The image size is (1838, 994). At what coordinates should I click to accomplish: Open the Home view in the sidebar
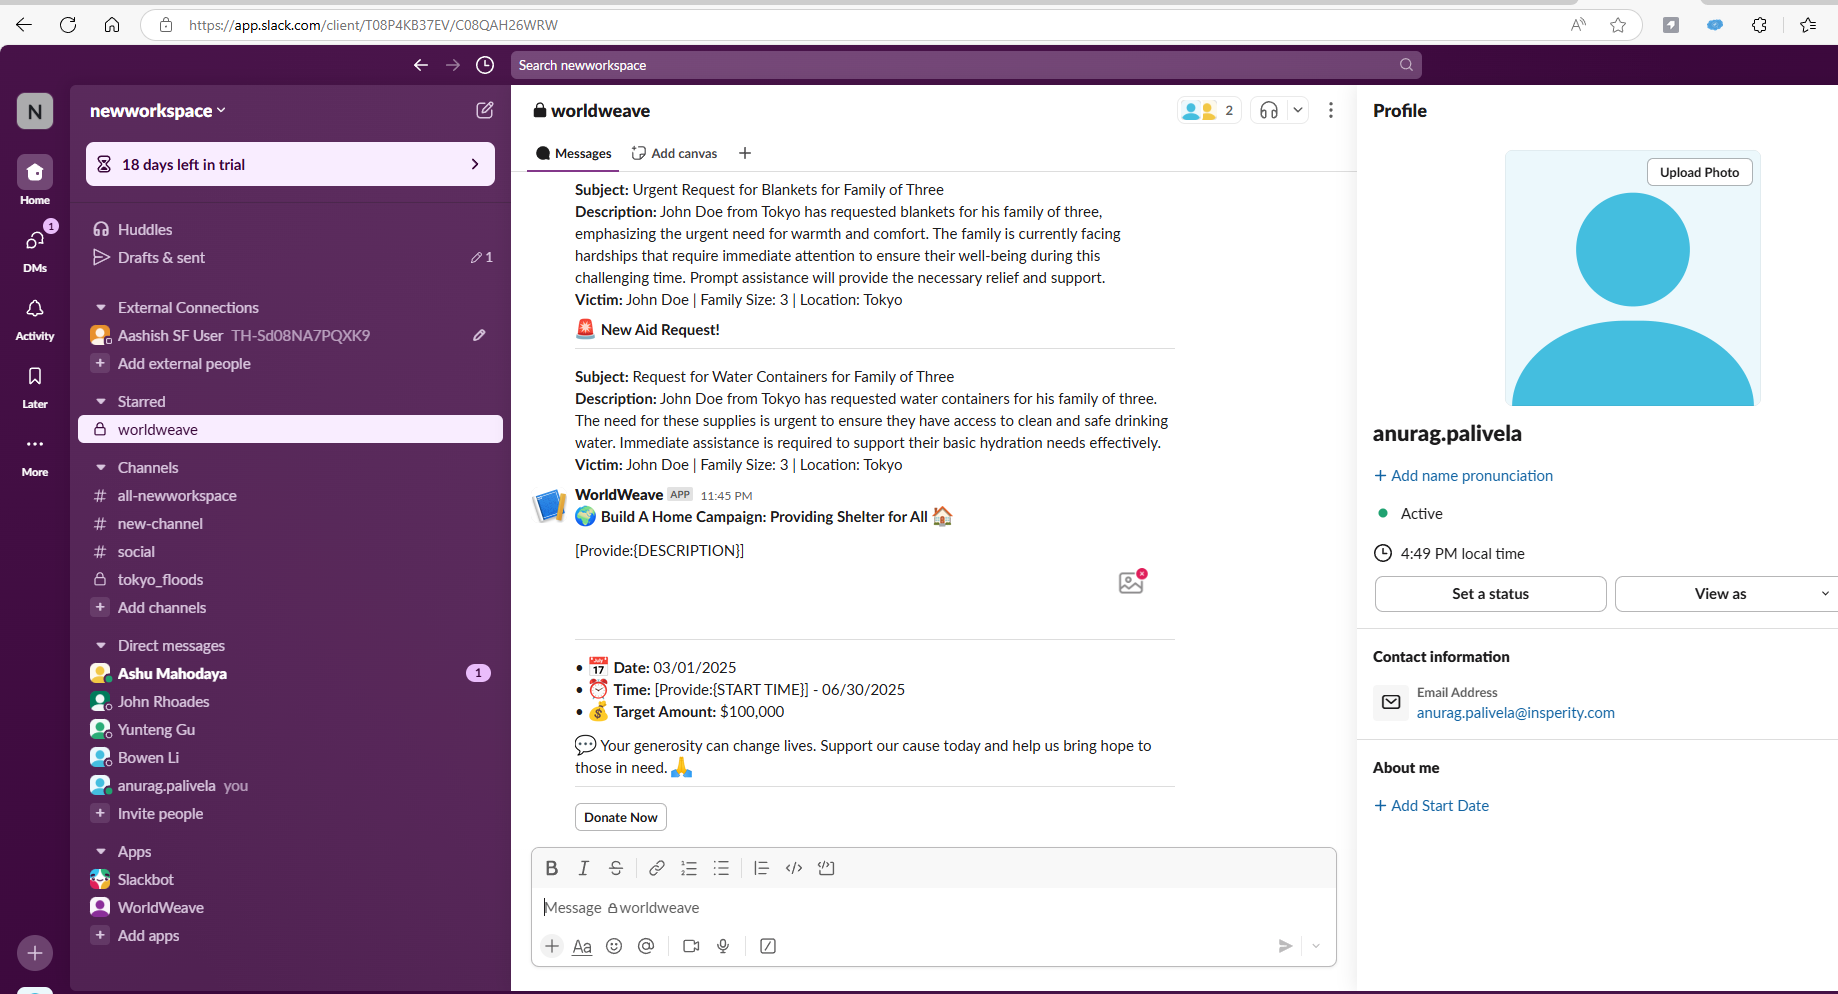click(x=35, y=180)
